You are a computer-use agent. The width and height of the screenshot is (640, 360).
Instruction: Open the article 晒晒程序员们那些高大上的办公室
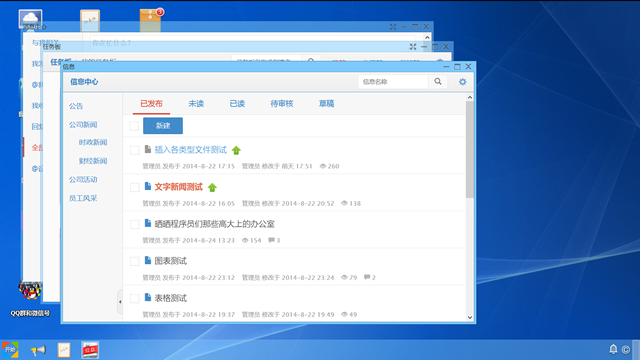[x=214, y=224]
